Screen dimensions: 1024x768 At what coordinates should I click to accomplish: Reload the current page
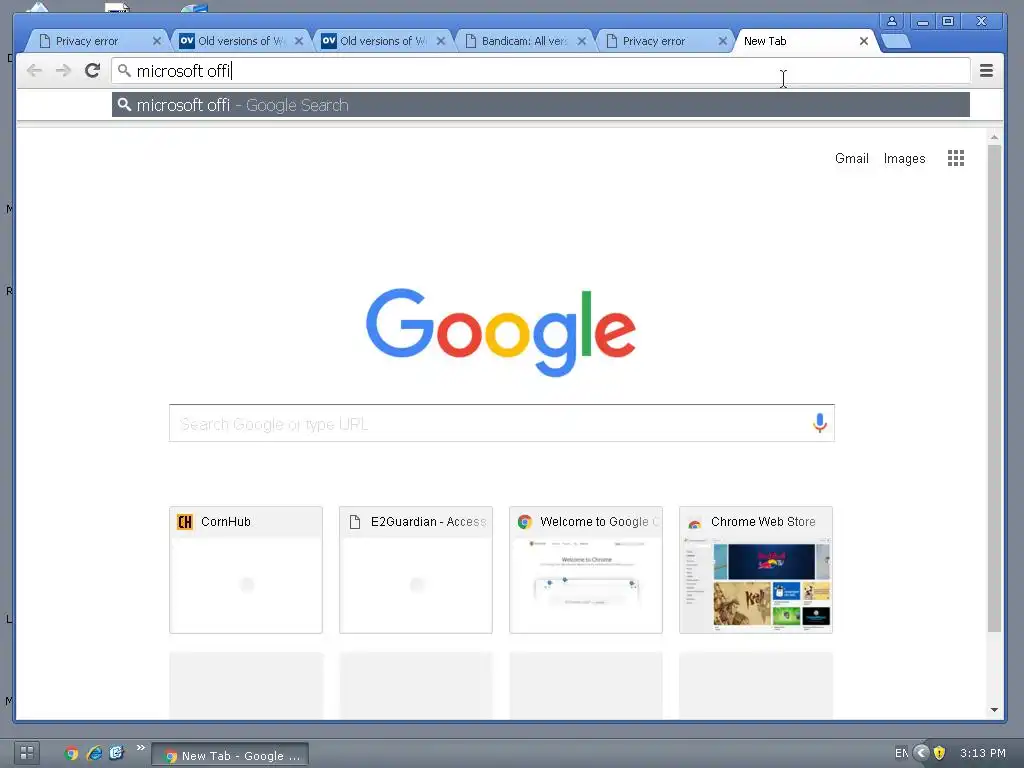click(x=93, y=71)
